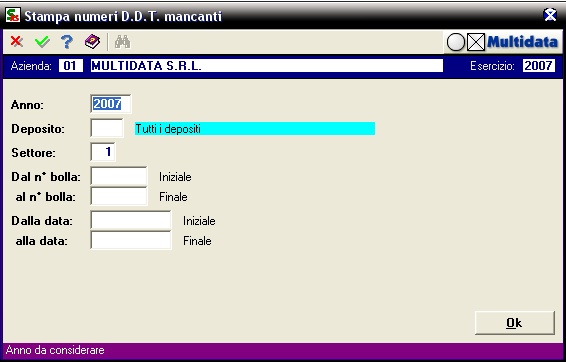Click the alla data input field
566x362 pixels.
(x=131, y=240)
